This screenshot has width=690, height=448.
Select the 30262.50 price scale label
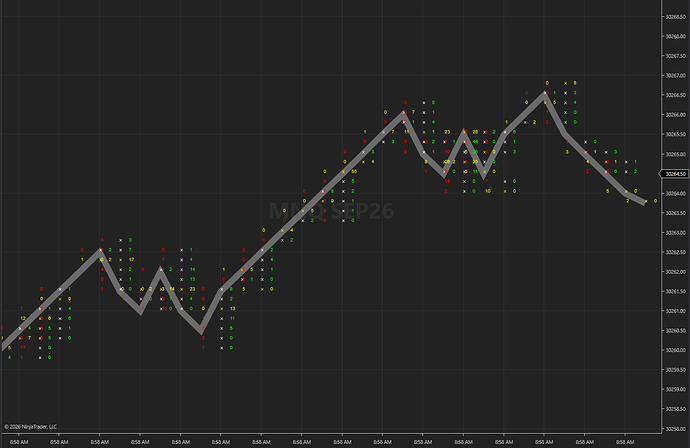[675, 252]
